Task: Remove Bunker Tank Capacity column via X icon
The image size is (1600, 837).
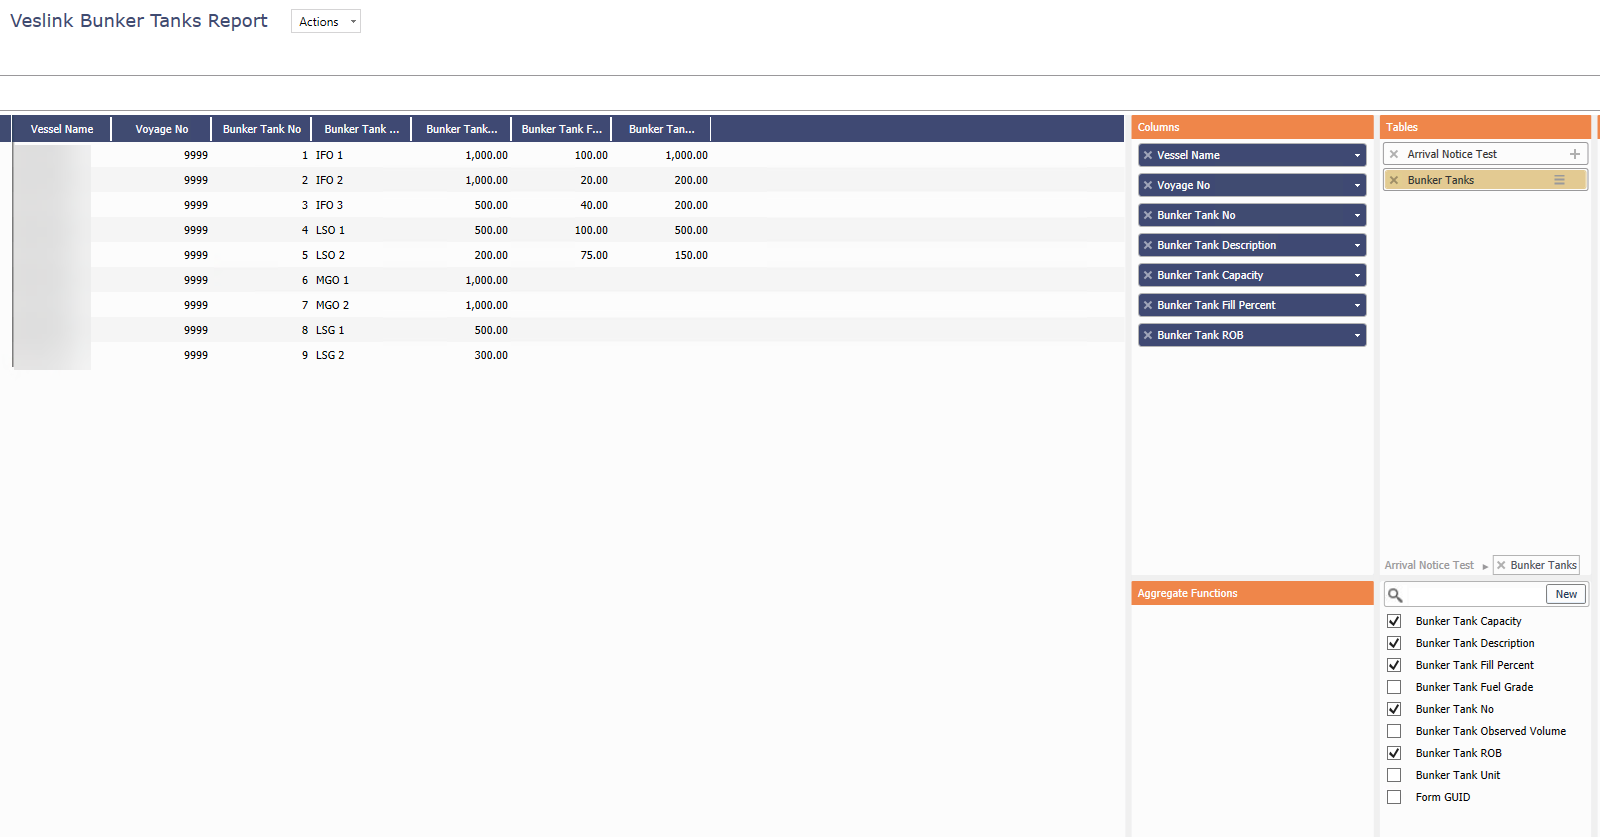Action: [x=1148, y=275]
